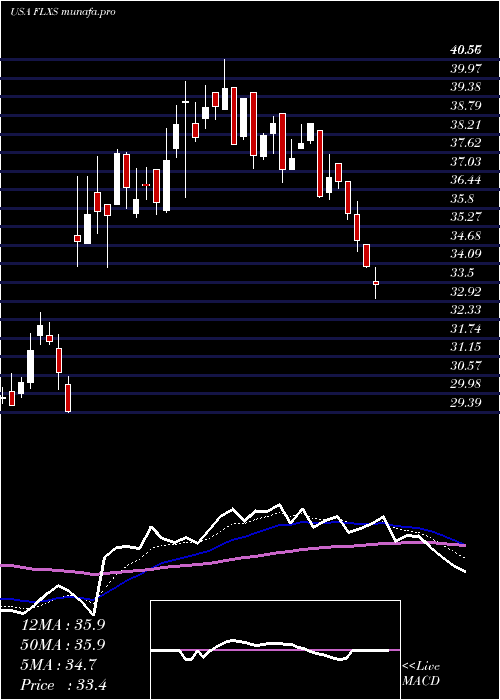The image size is (500, 700).
Task: Click the 30.57 price axis label
Action: coord(466,366)
